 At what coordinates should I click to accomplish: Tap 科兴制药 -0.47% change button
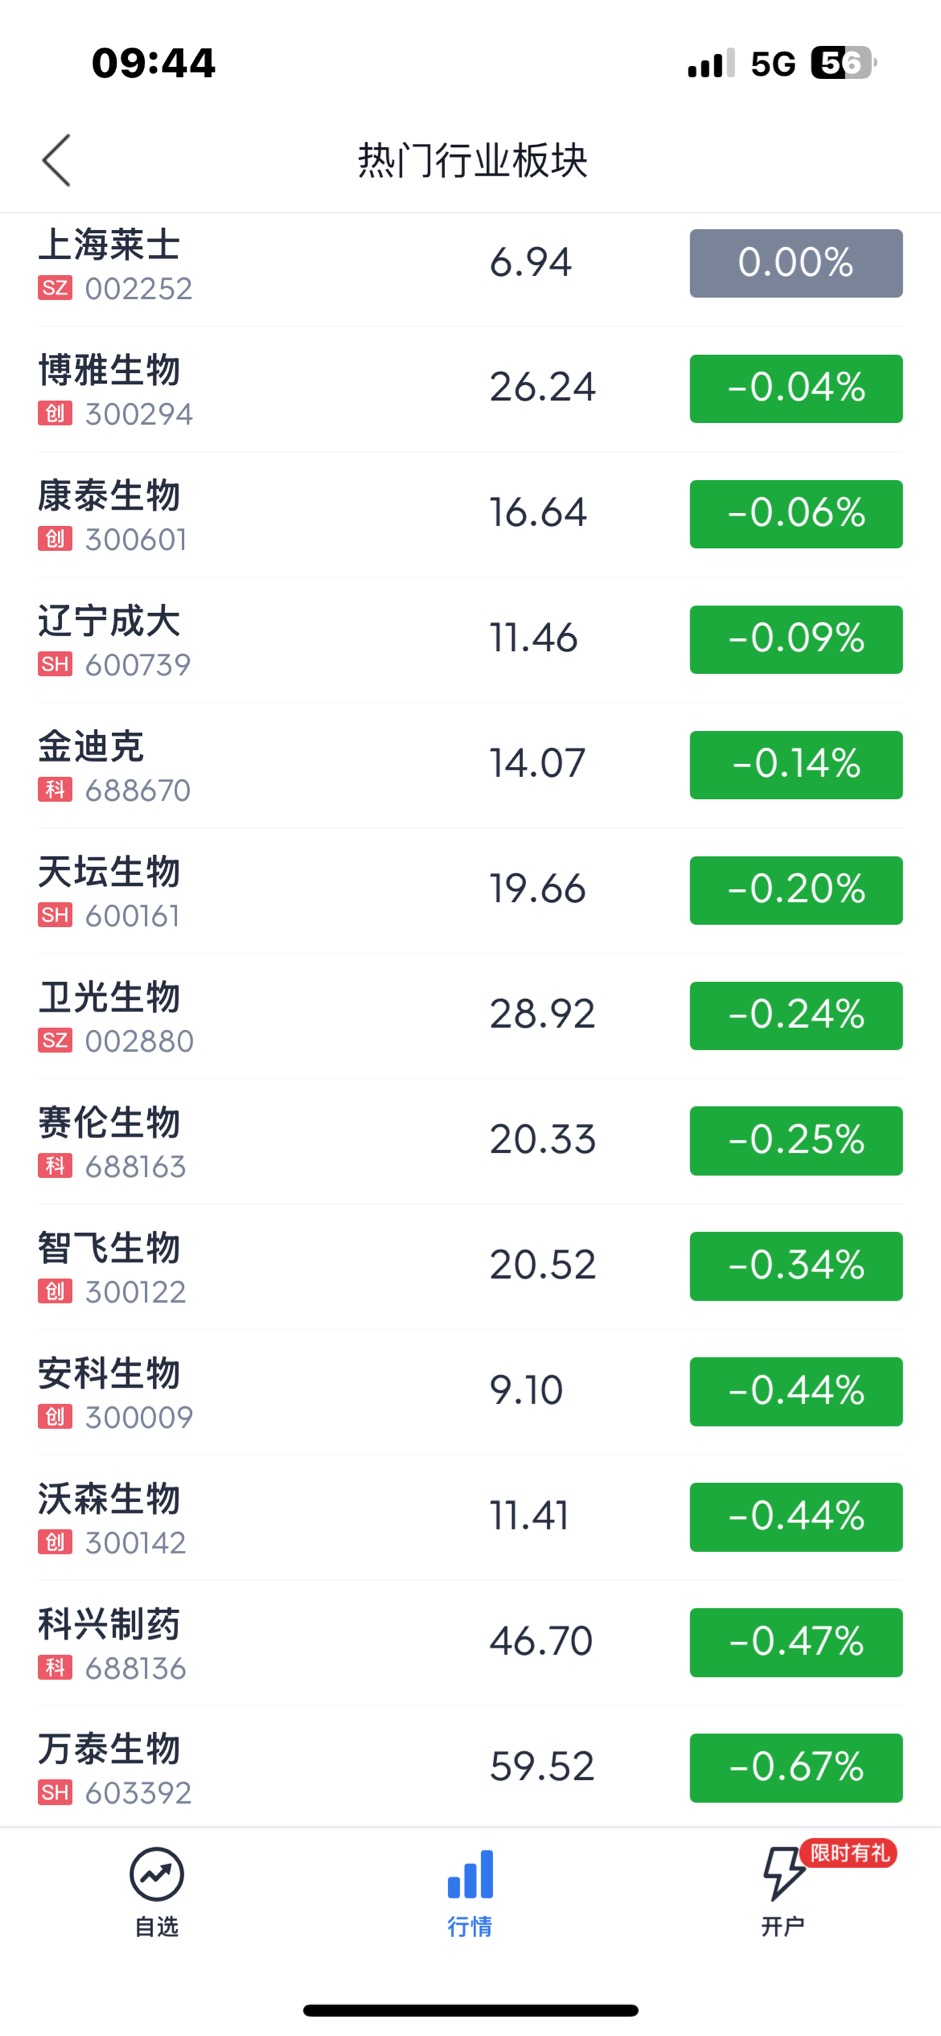pos(796,1642)
